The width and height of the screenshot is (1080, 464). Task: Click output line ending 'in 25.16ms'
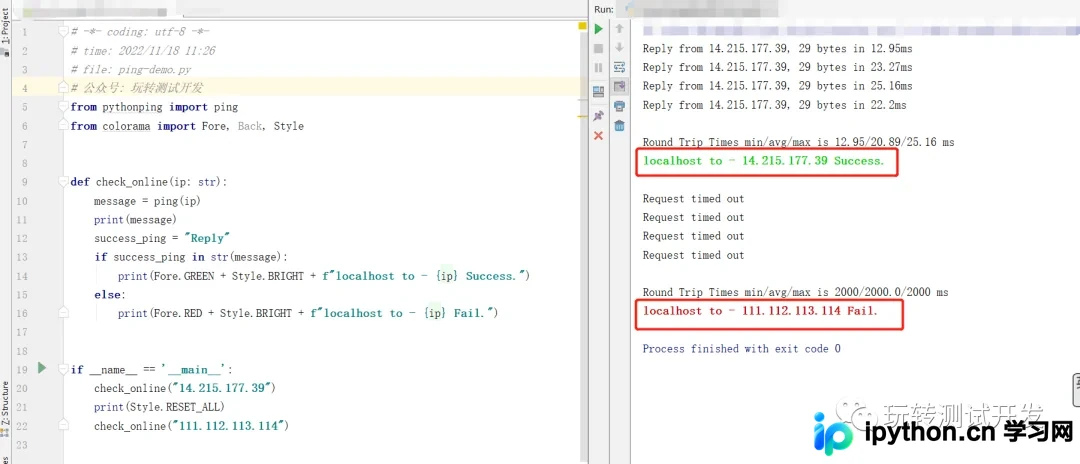(777, 86)
